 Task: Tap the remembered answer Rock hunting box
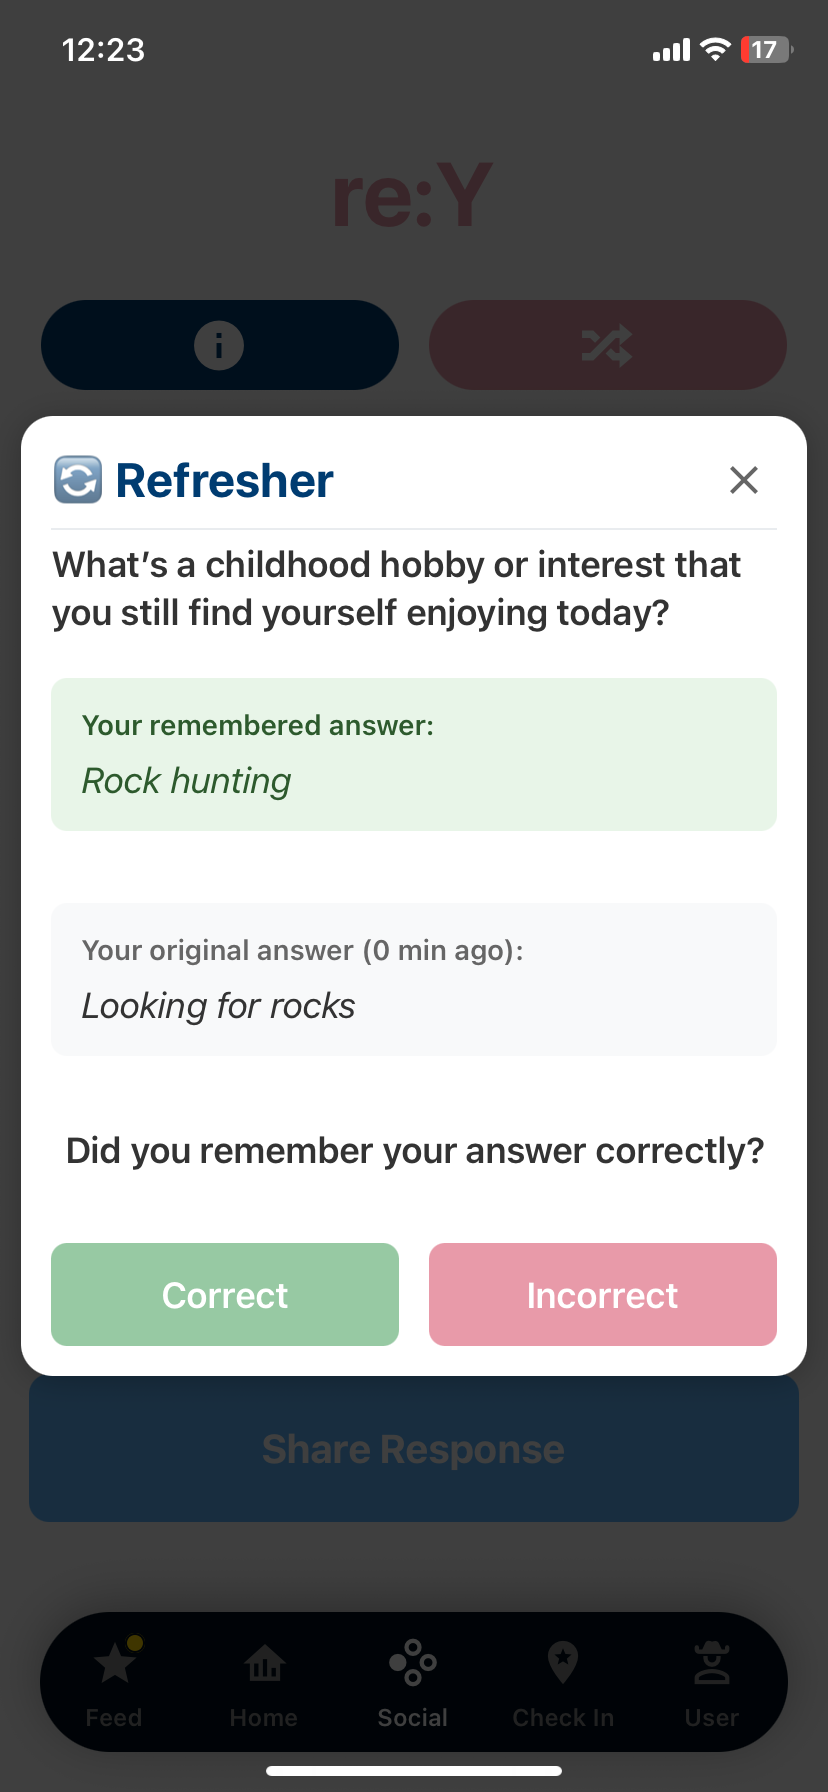[x=413, y=754]
